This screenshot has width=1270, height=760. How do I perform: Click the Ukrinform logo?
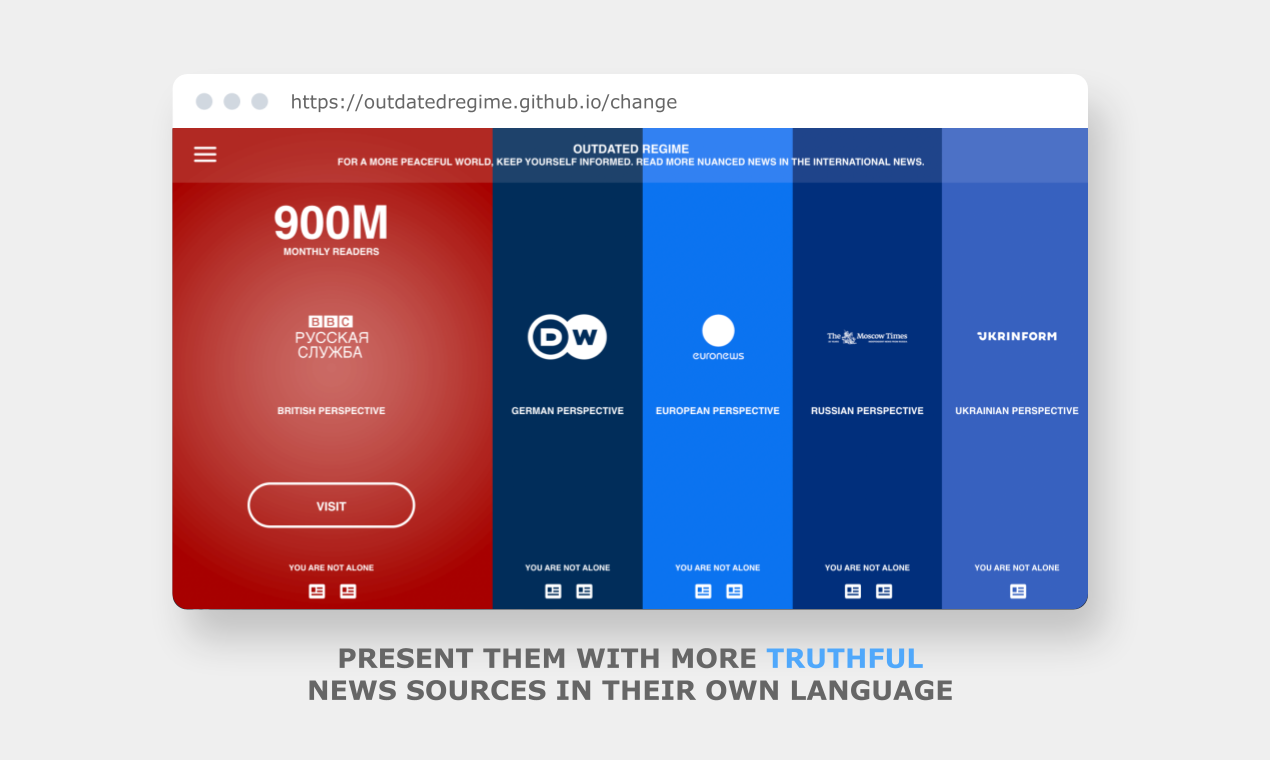tap(1016, 336)
